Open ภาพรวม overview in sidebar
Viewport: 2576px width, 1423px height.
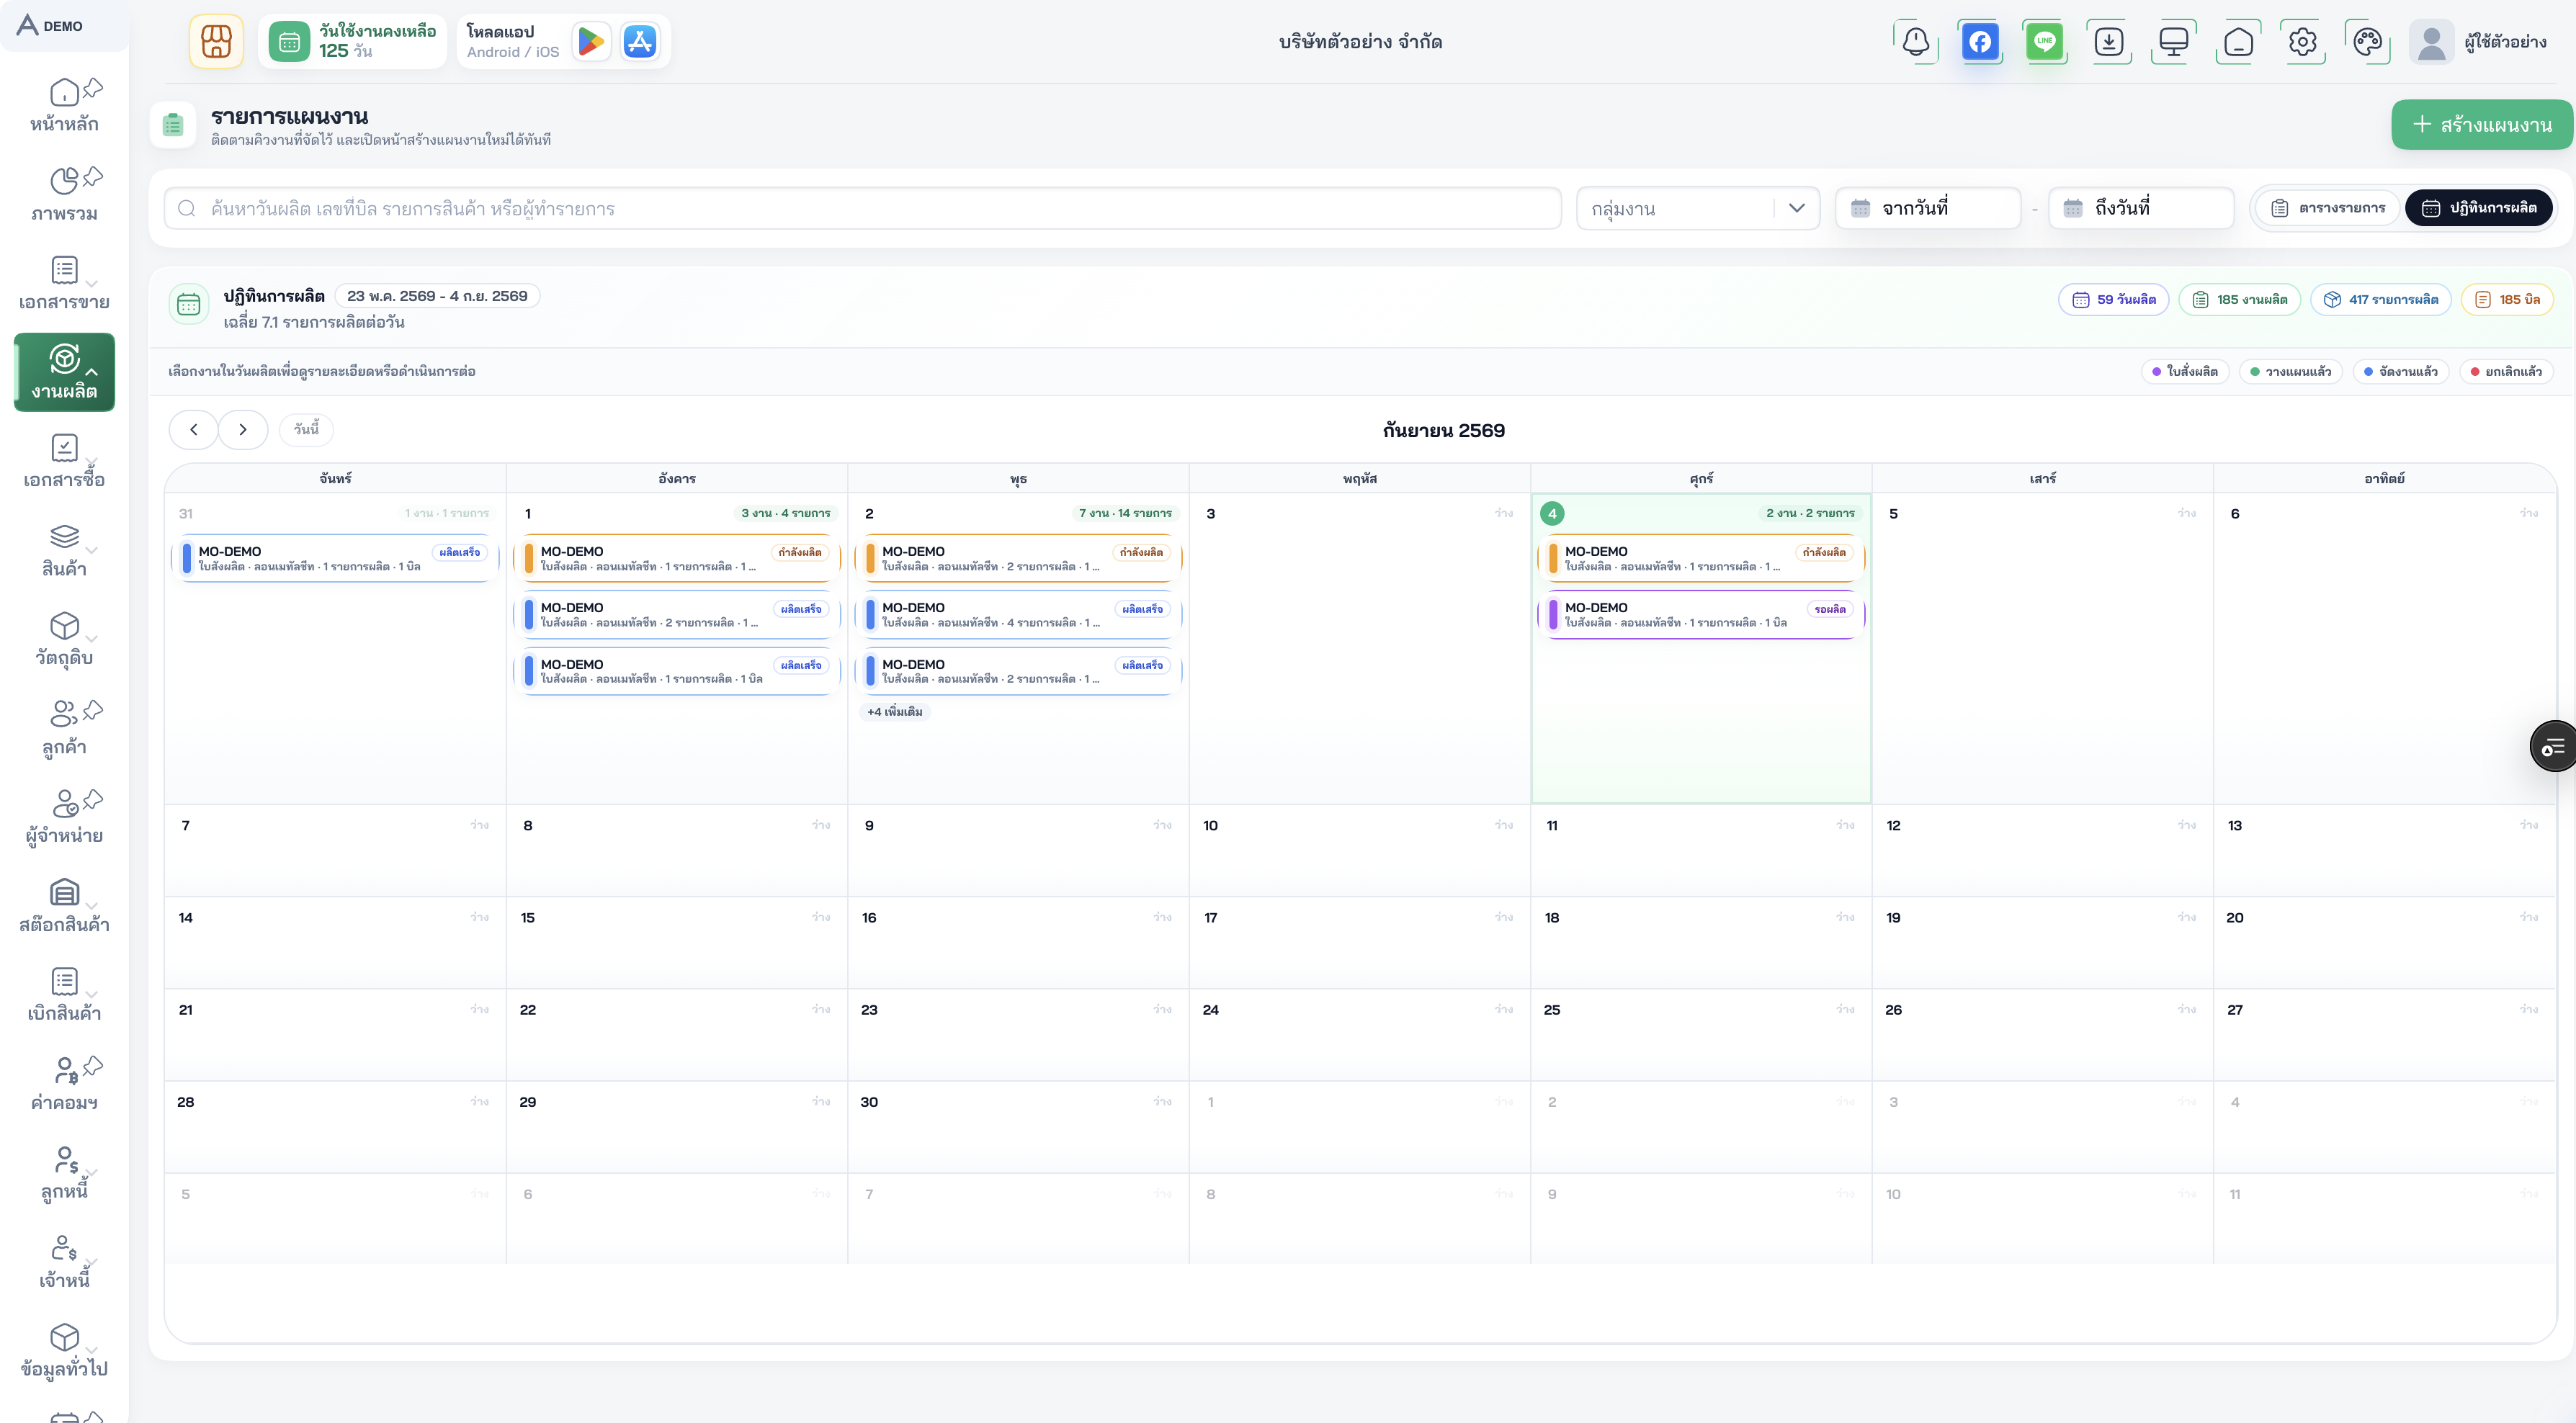[x=64, y=195]
